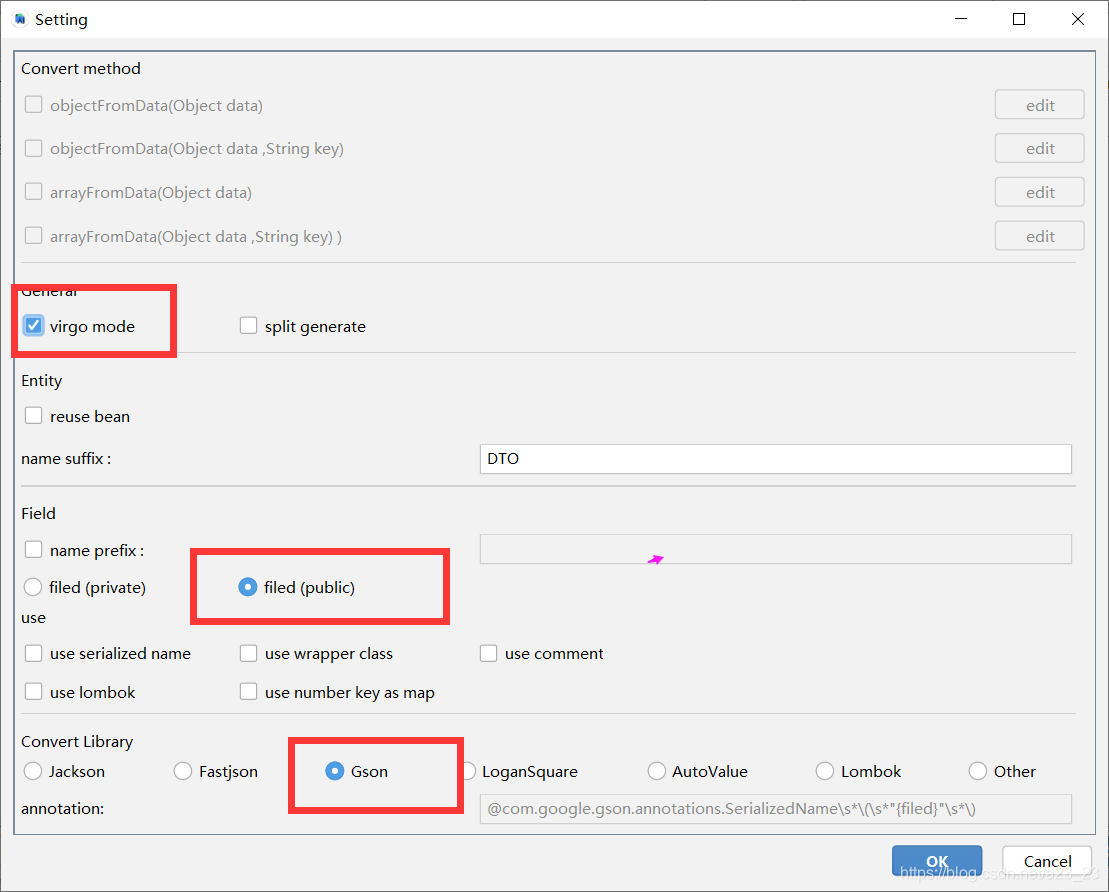The image size is (1109, 892).
Task: Enable use wrapper class
Action: tap(248, 653)
